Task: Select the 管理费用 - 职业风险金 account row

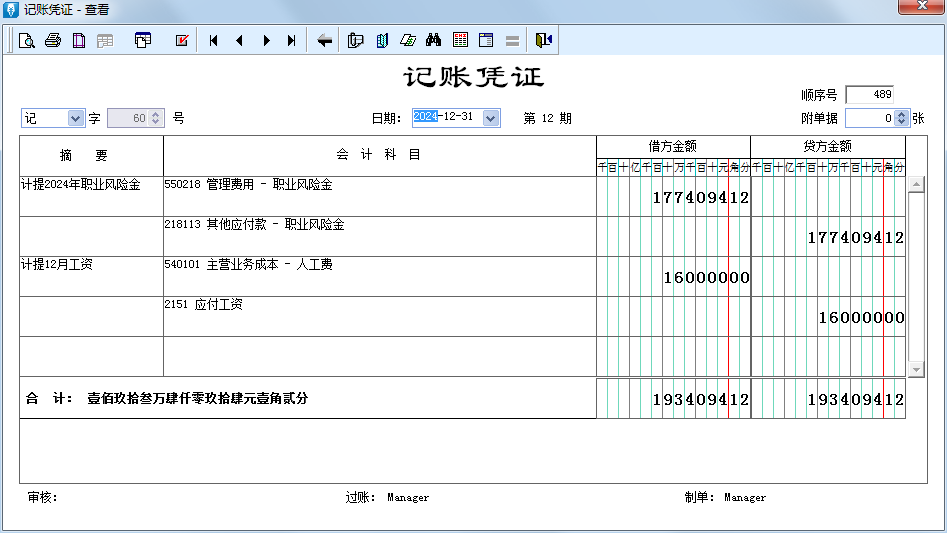Action: tap(379, 196)
